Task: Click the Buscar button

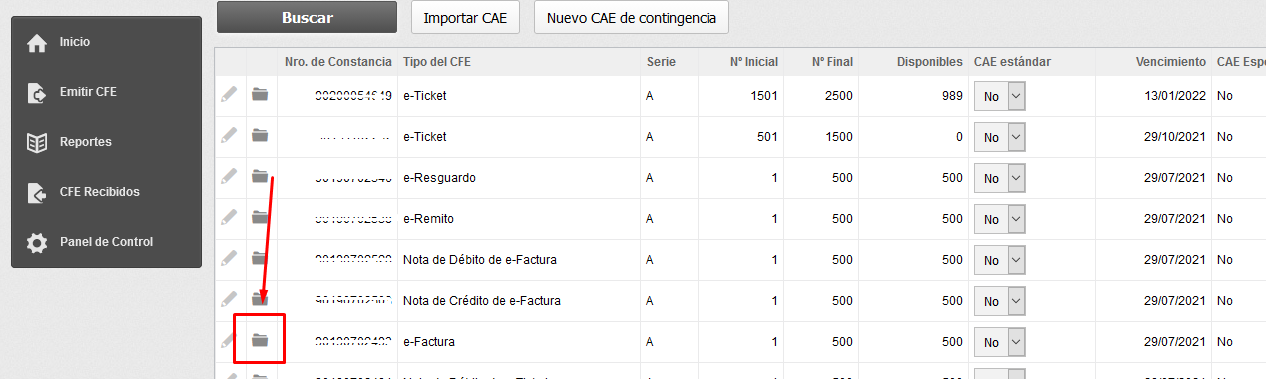Action: [307, 17]
